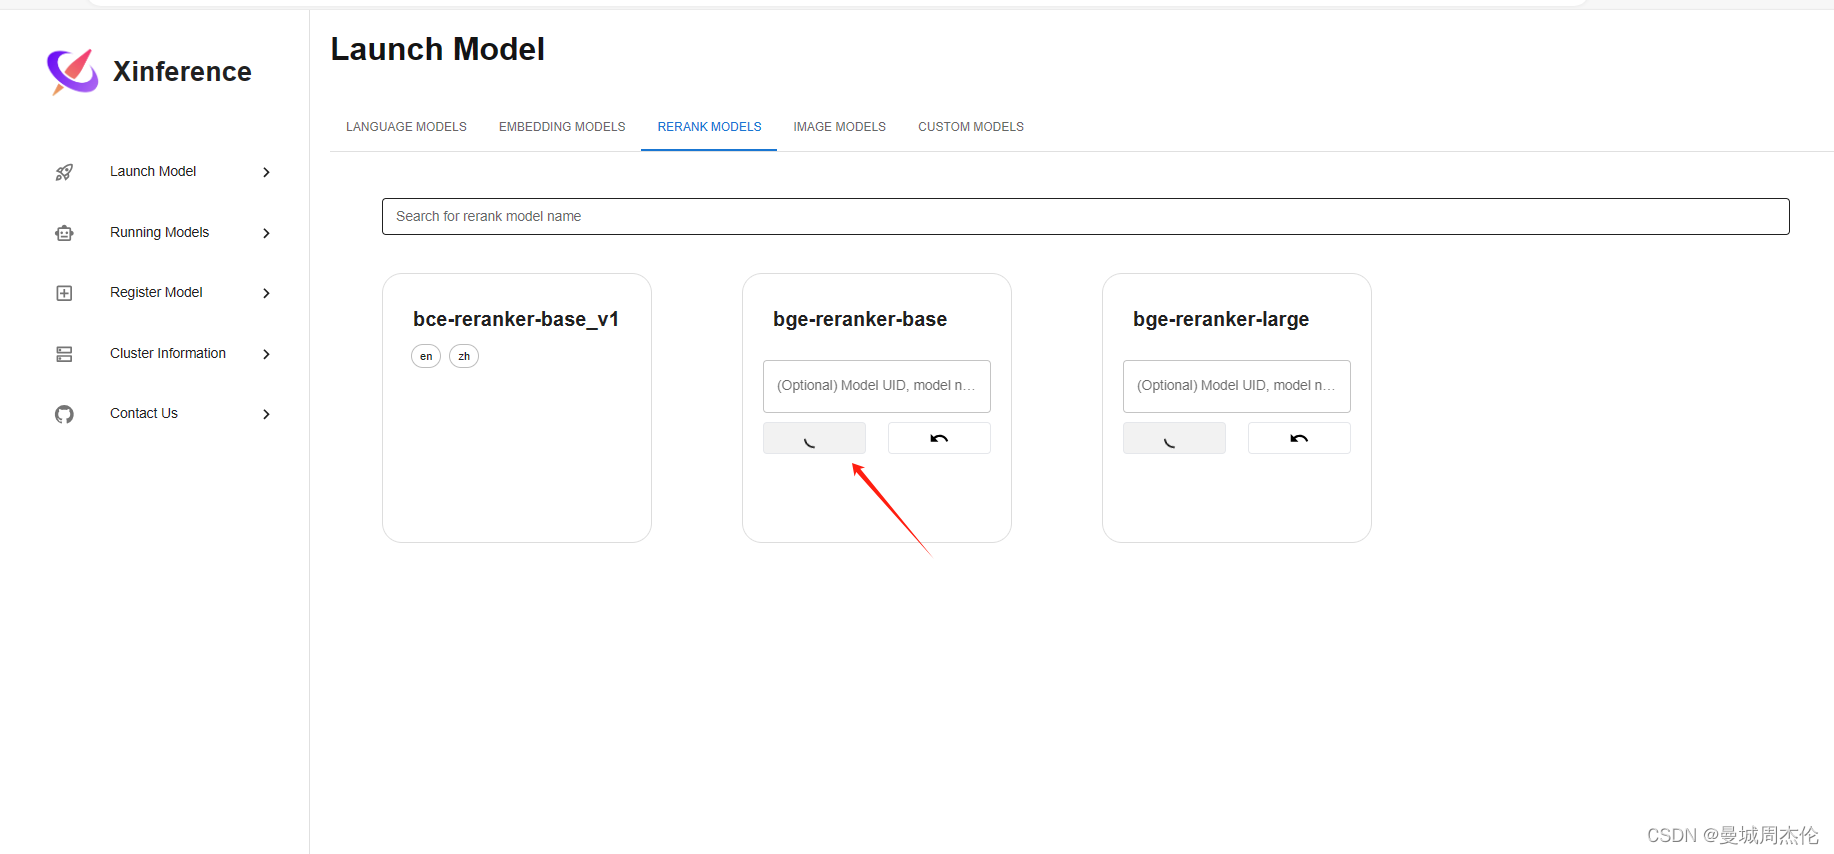Click the server icon beside Cluster Information
Screen dimensions: 1834x854
64,354
